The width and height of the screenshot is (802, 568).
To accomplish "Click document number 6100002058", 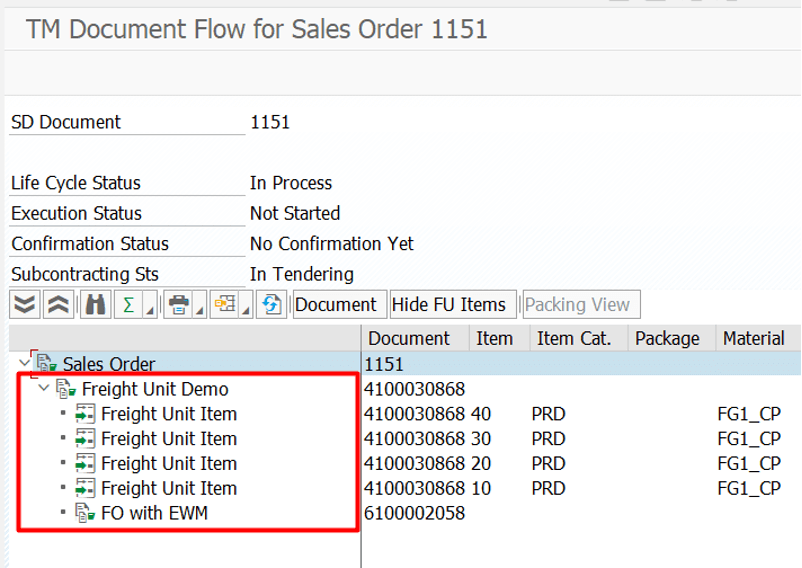I will coord(414,513).
